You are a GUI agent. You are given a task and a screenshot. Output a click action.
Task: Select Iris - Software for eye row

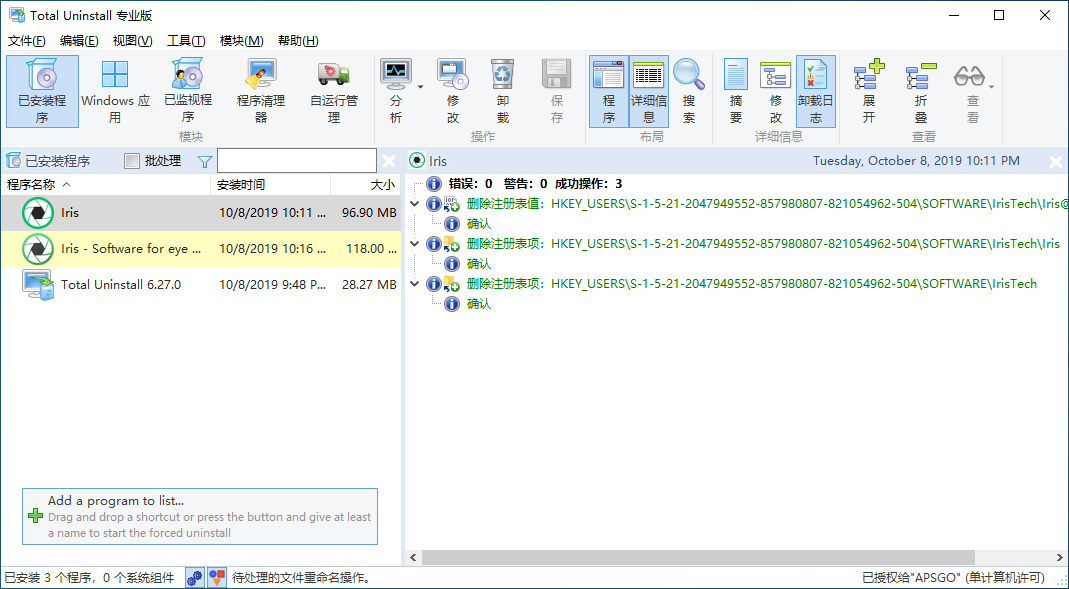[x=200, y=249]
